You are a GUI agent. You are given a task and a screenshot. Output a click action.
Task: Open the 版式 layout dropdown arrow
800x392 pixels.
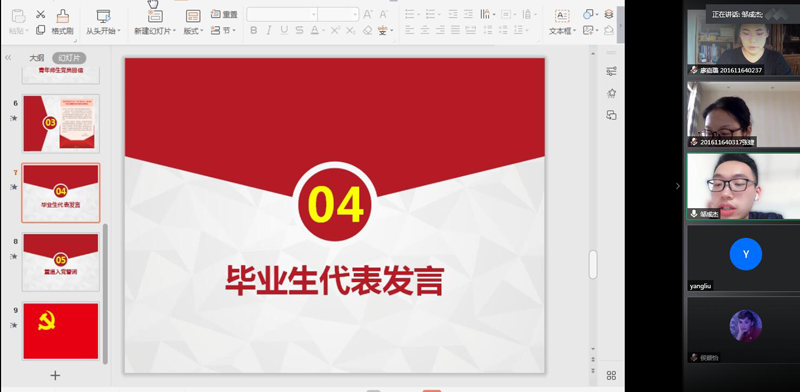tap(202, 31)
